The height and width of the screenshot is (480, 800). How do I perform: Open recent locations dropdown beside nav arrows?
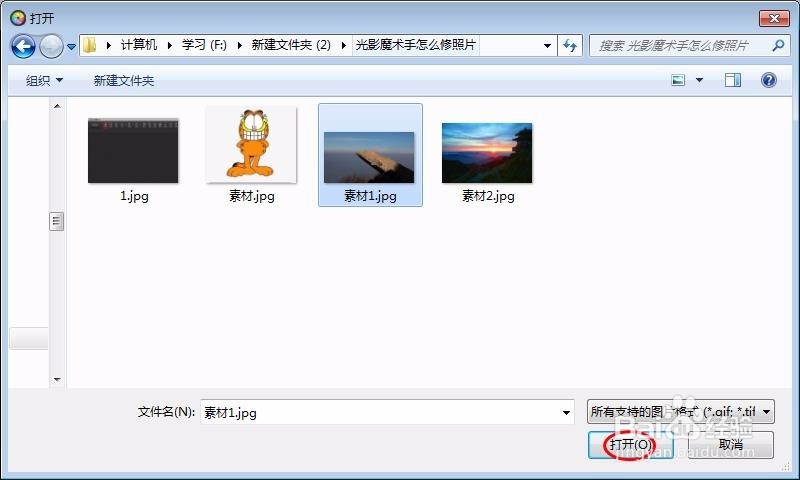click(71, 47)
